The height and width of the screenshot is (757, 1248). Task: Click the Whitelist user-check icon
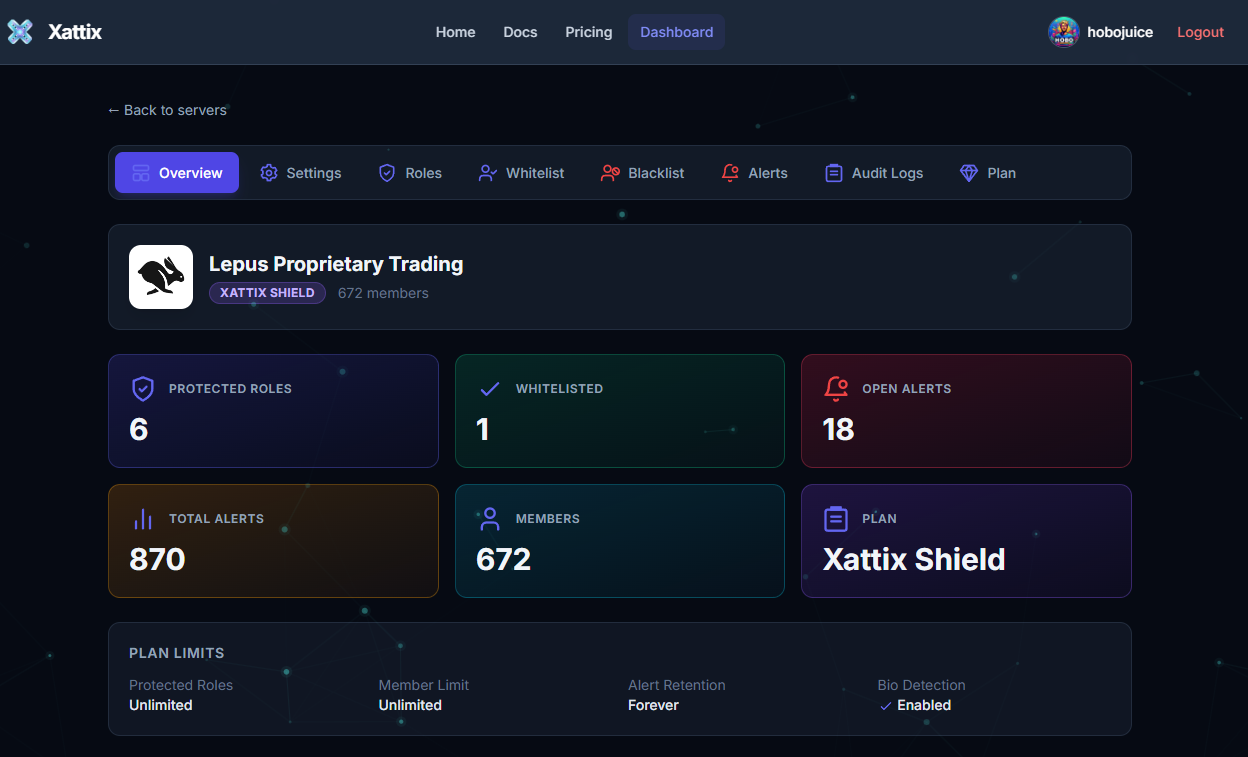click(x=488, y=173)
